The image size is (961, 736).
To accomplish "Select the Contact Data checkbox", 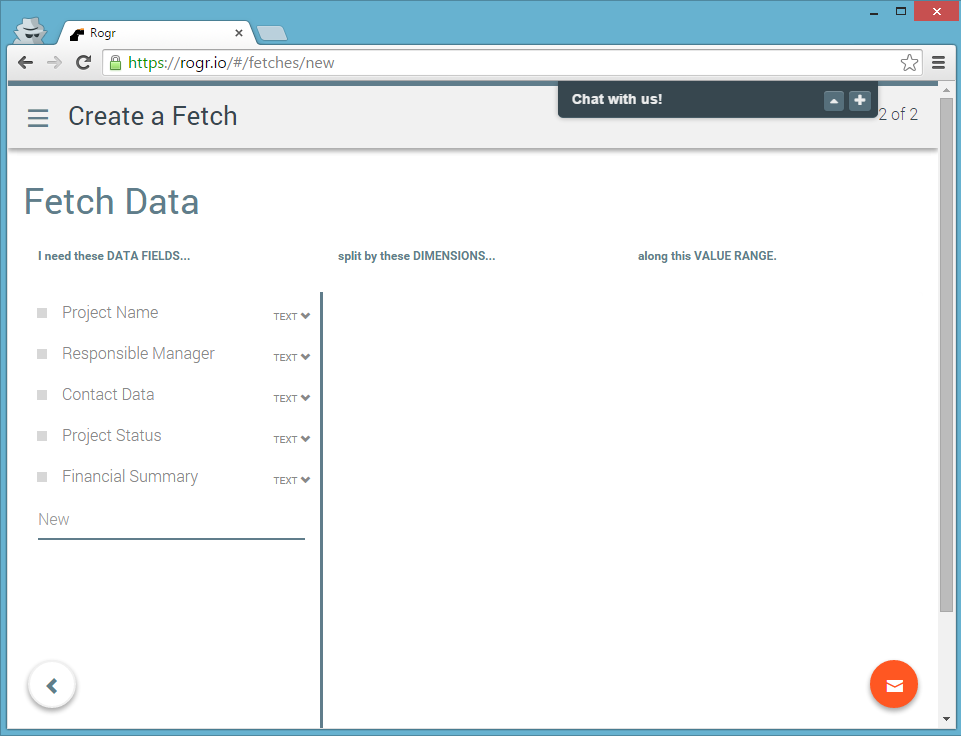I will pos(41,394).
